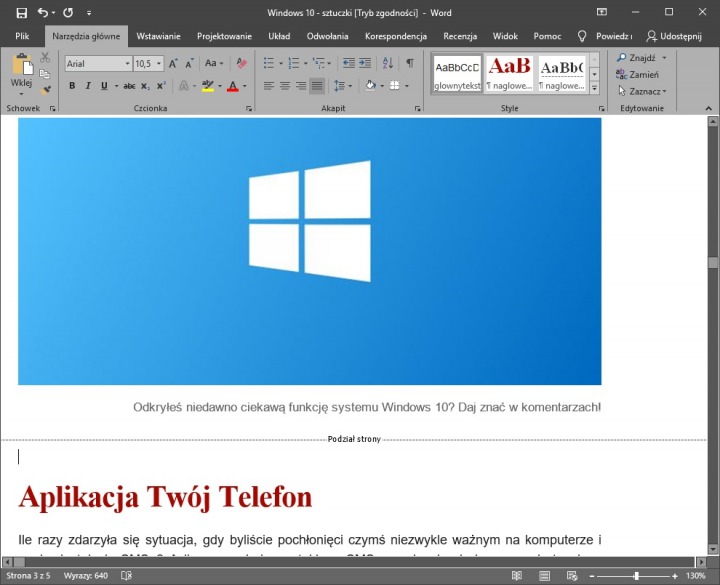The image size is (720, 585).
Task: Increase font size with the larger A
Action: click(173, 63)
